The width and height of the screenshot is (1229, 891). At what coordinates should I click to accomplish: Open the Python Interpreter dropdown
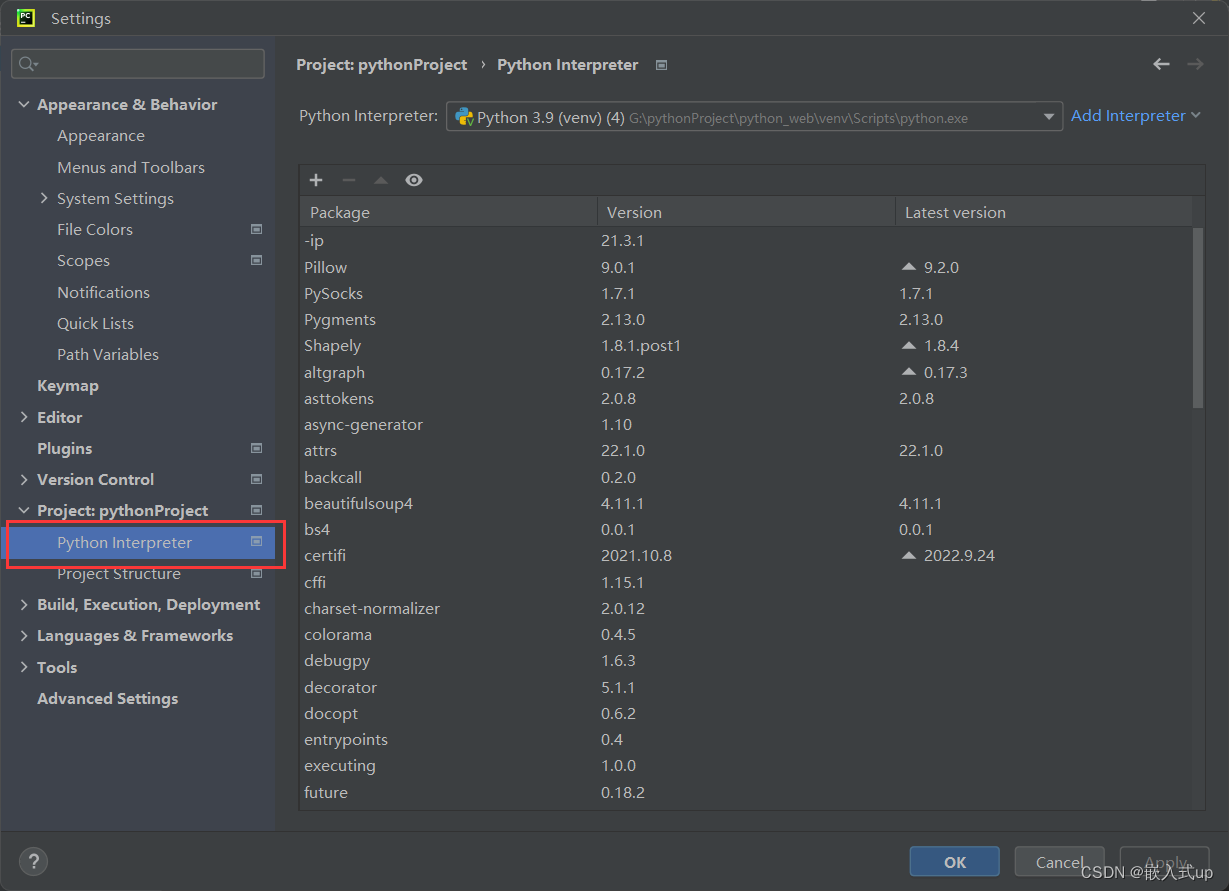tap(754, 117)
